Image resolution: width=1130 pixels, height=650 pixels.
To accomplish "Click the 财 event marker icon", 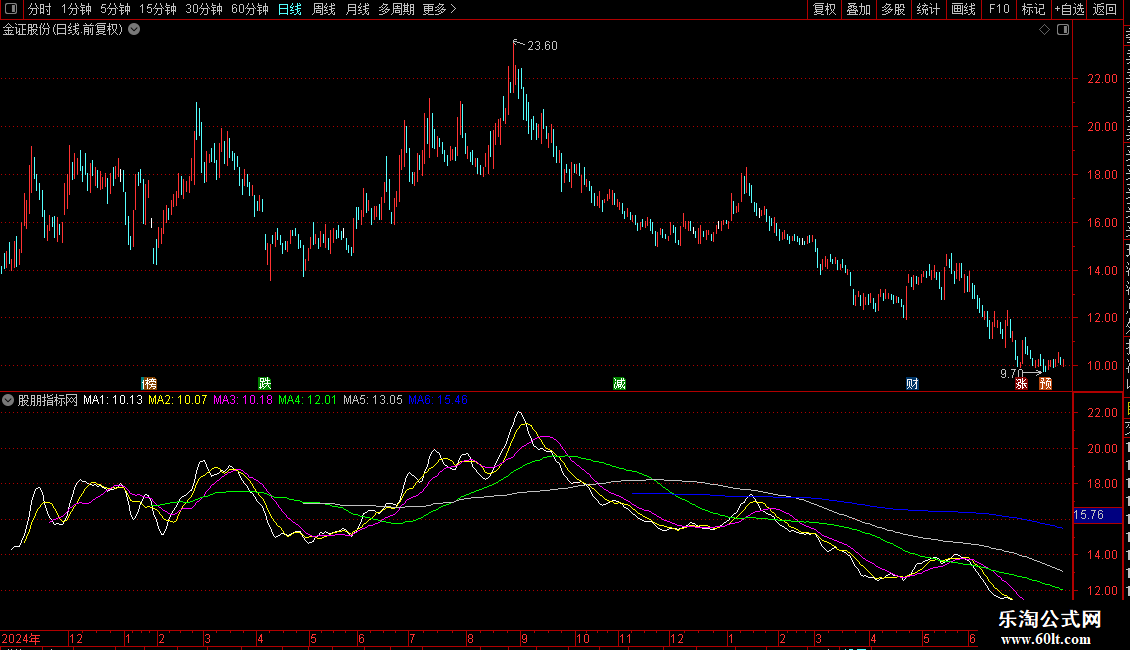I will pyautogui.click(x=912, y=383).
